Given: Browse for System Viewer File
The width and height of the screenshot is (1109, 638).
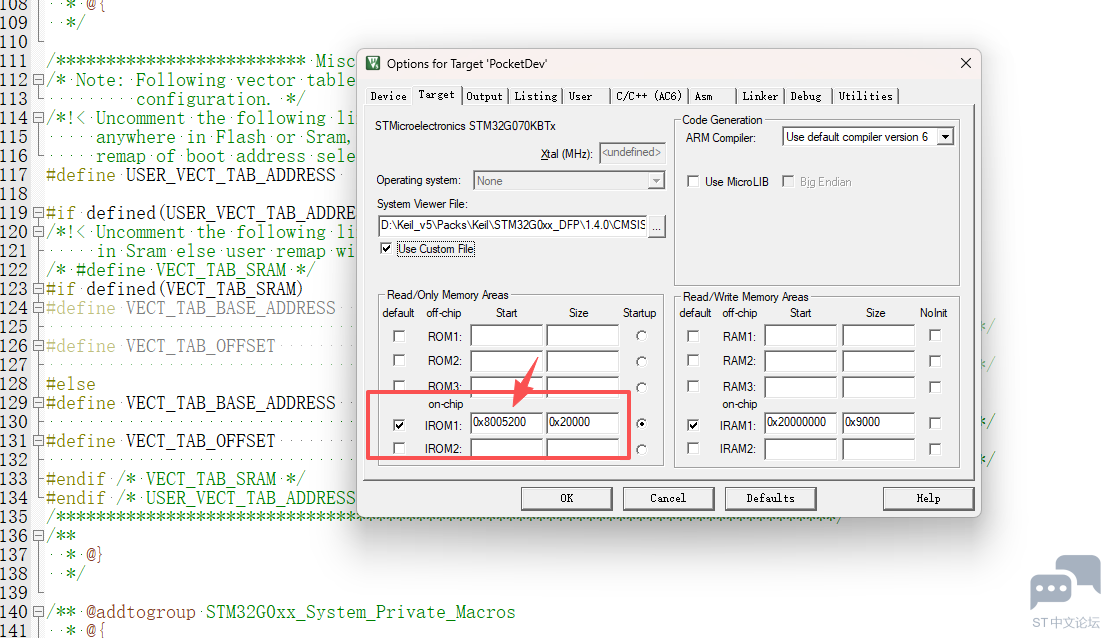Looking at the screenshot, I should point(657,226).
